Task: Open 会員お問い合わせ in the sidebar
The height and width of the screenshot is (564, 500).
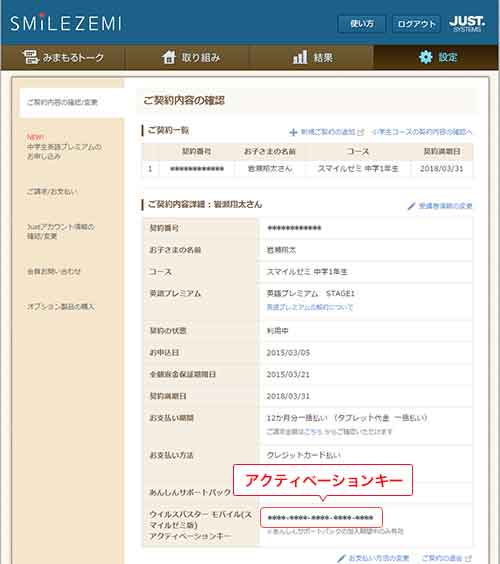Action: pyautogui.click(x=54, y=271)
